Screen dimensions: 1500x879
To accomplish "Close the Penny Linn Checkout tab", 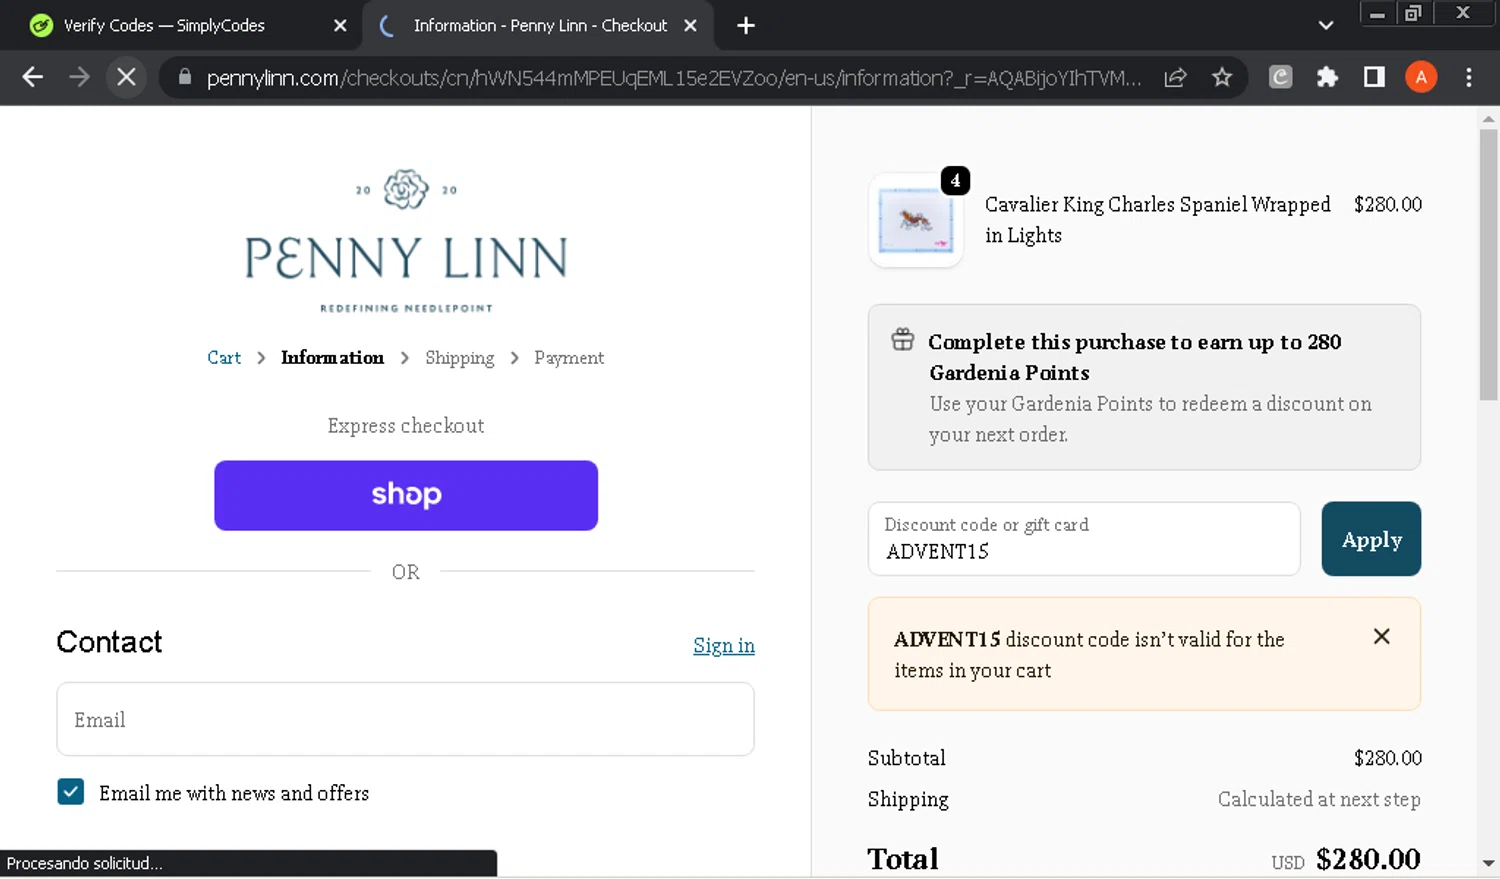I will [x=690, y=26].
